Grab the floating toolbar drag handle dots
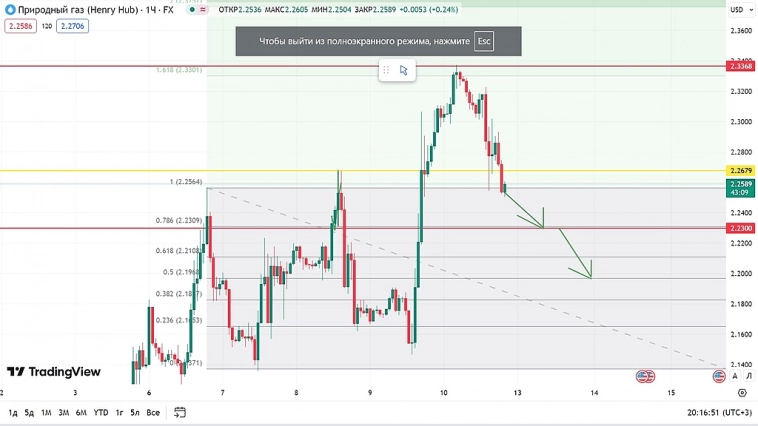Viewport: 758px width, 426px height. click(x=386, y=71)
